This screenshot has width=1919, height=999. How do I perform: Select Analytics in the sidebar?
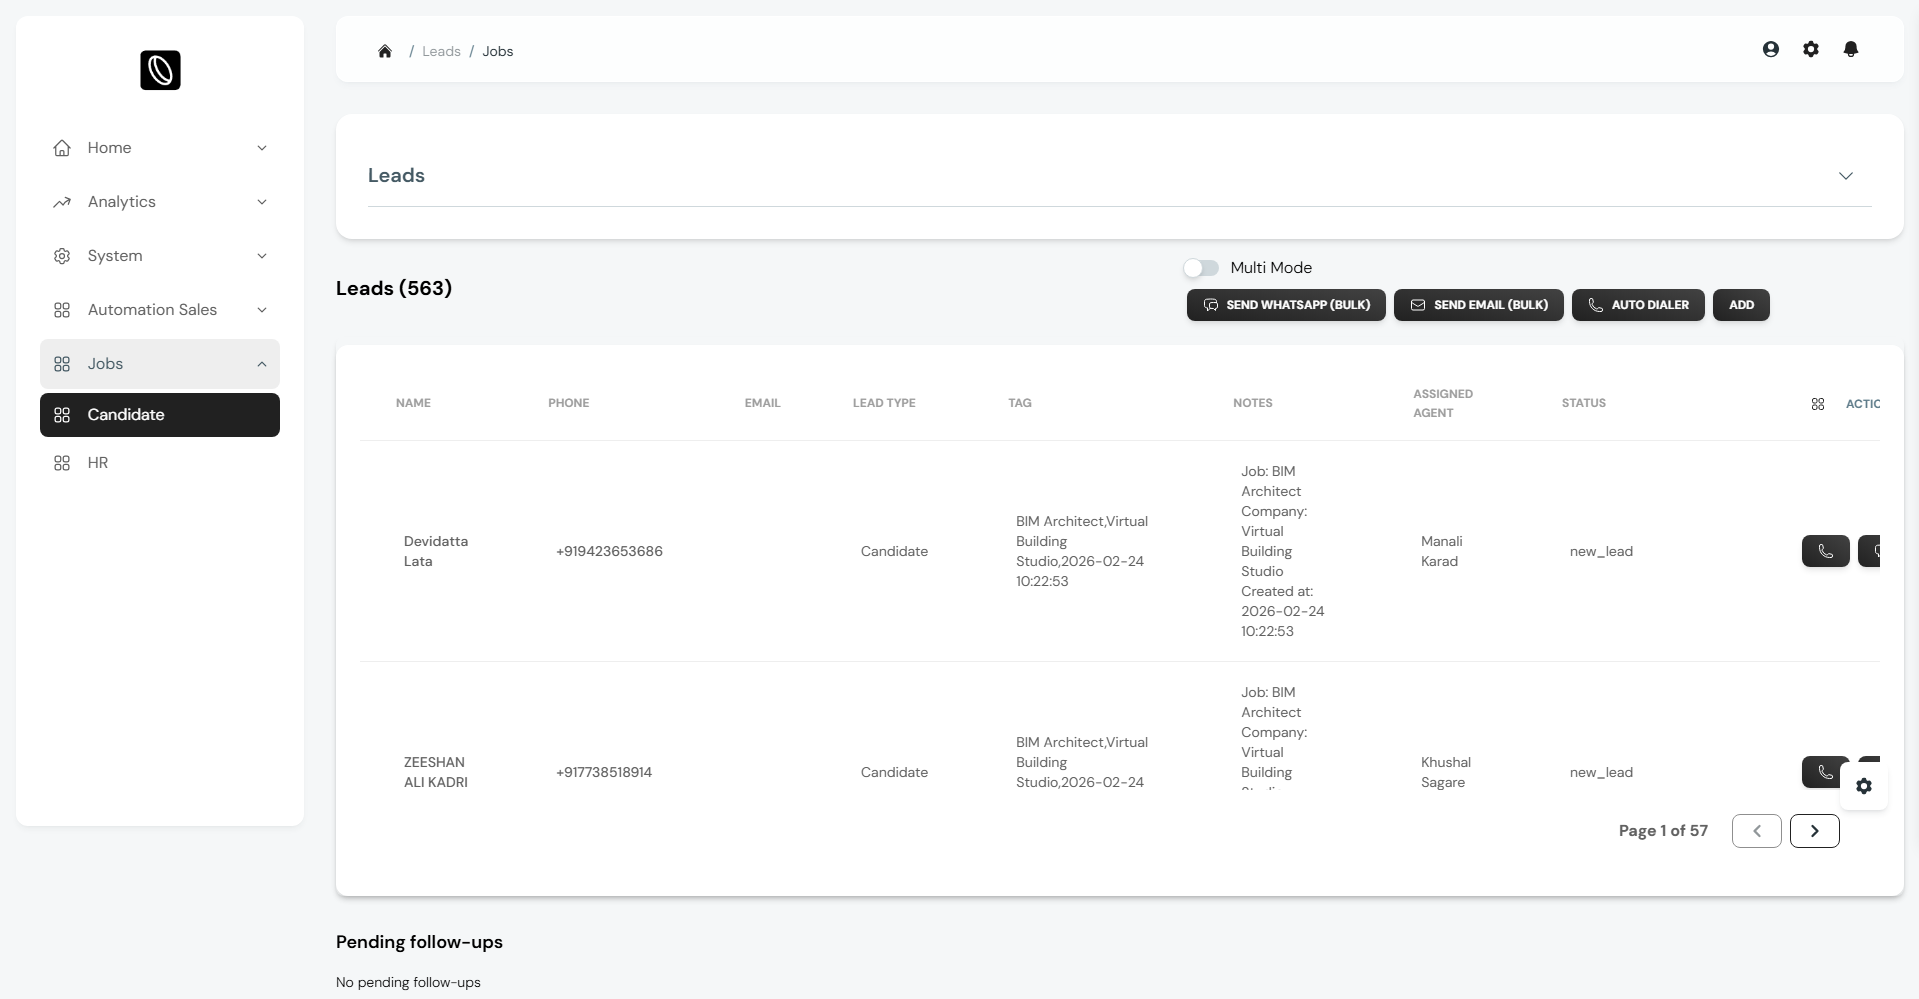pyautogui.click(x=160, y=202)
